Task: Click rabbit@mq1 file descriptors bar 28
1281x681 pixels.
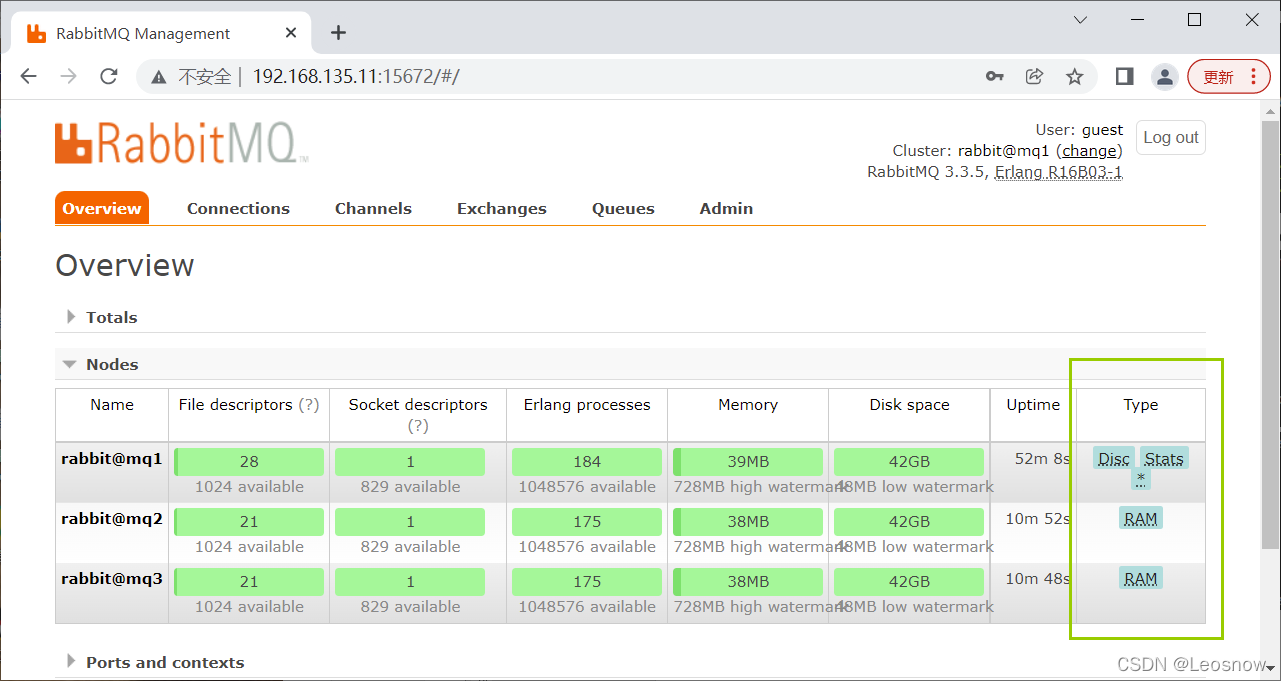Action: pyautogui.click(x=249, y=462)
